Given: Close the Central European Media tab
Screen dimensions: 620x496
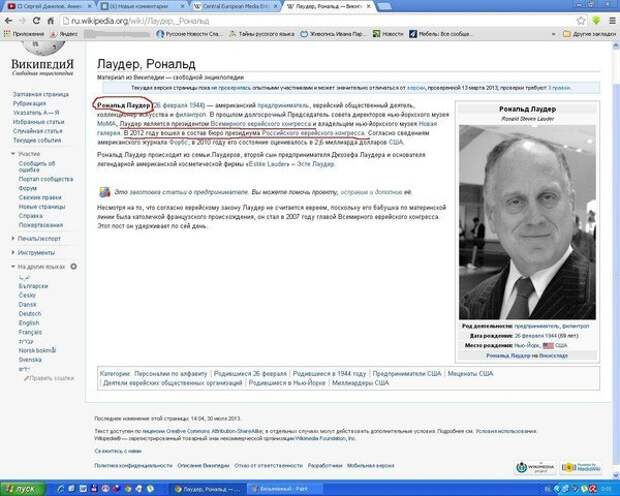Looking at the screenshot, I should coord(275,6).
